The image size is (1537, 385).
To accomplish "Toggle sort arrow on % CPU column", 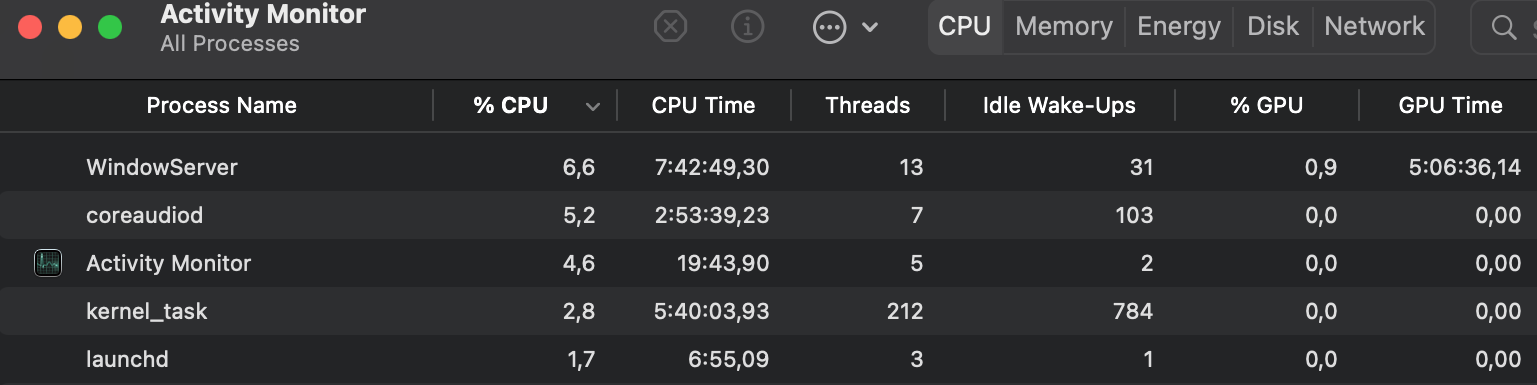I will coord(592,106).
